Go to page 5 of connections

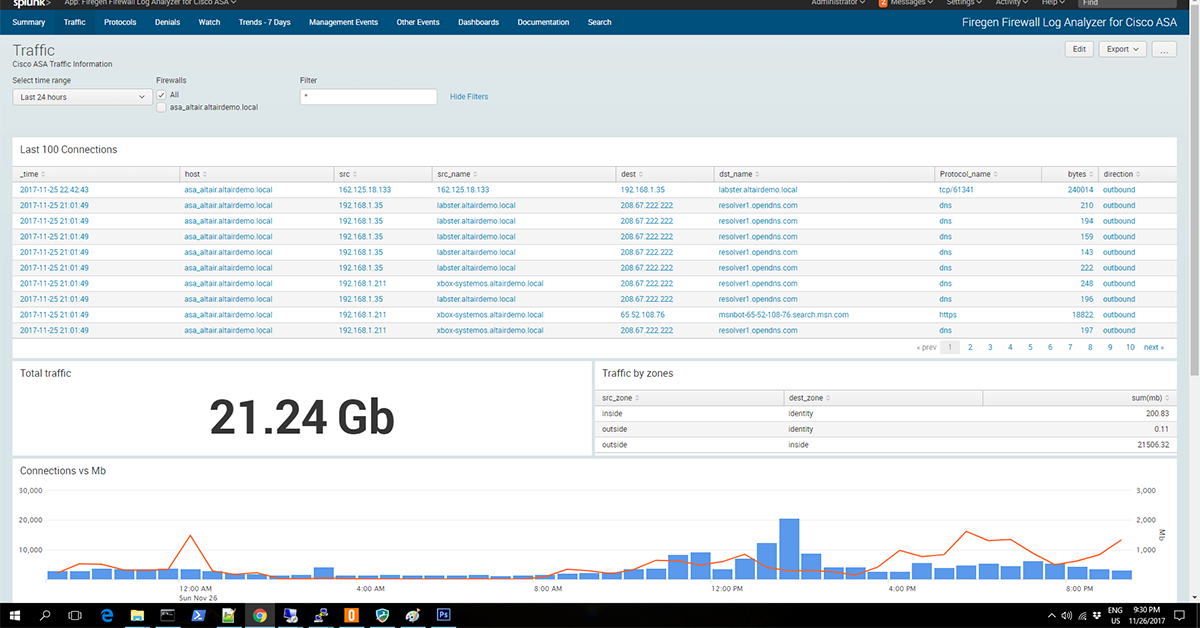[1030, 347]
